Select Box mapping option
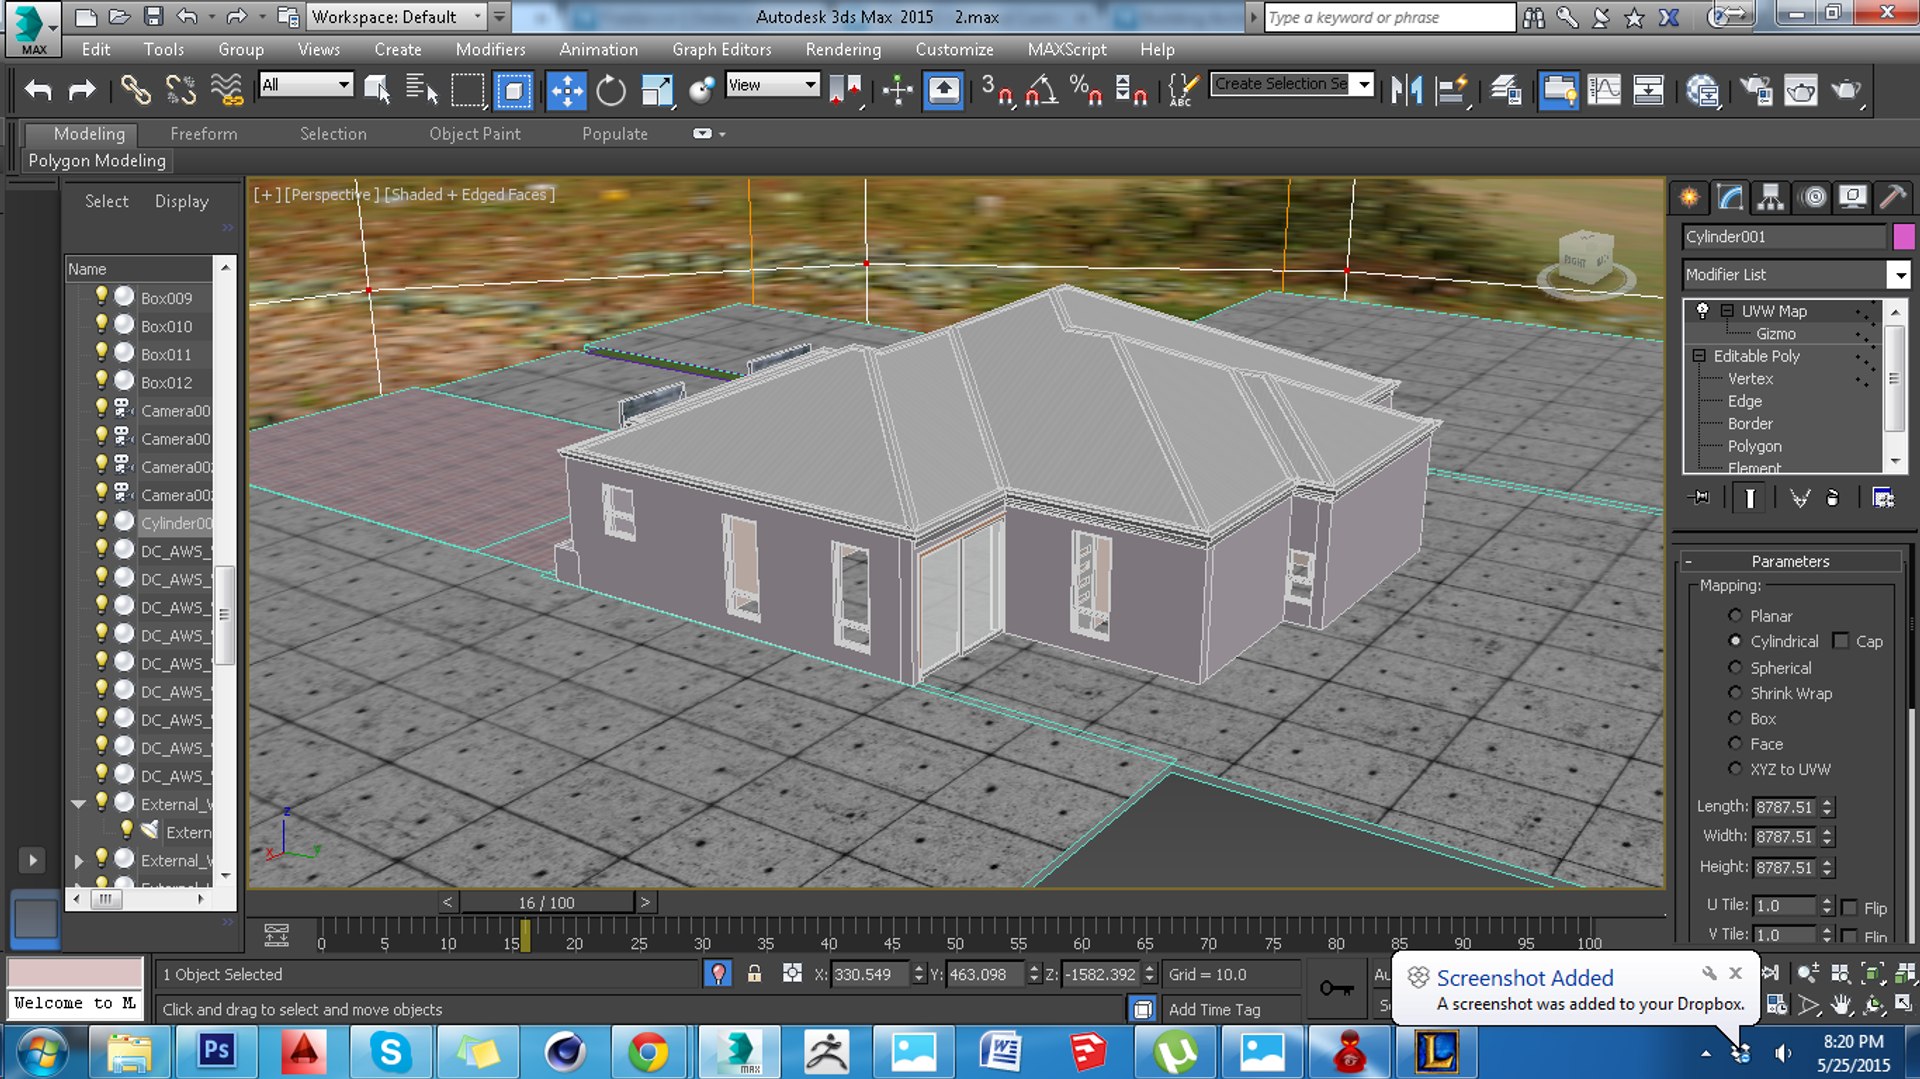The image size is (1920, 1079). pyautogui.click(x=1735, y=718)
